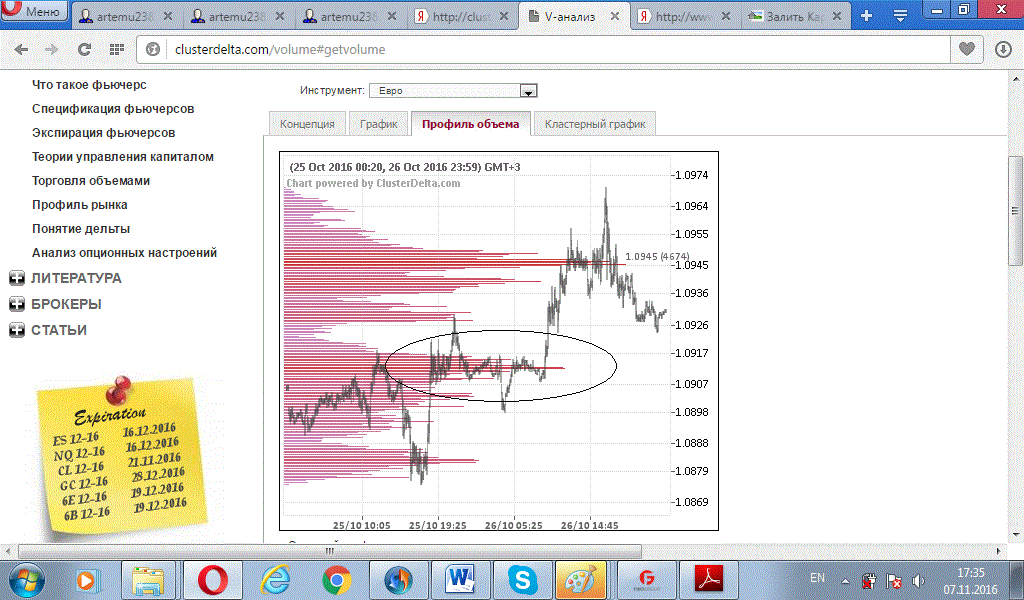Expand the СТАТЬИ section plus icon
The image size is (1024, 600).
(x=17, y=330)
